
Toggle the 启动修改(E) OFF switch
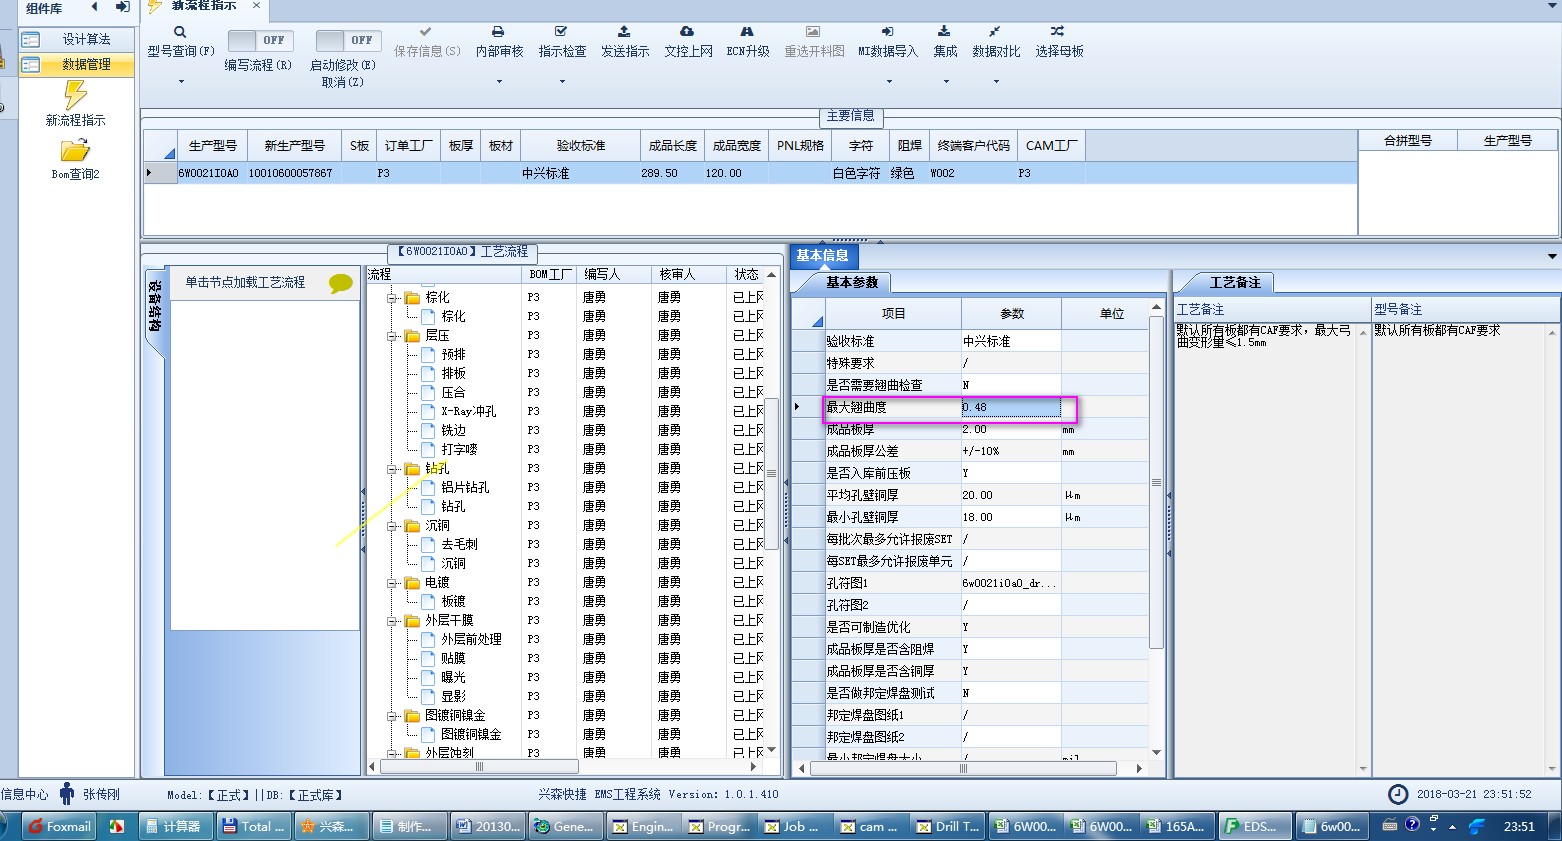(346, 40)
